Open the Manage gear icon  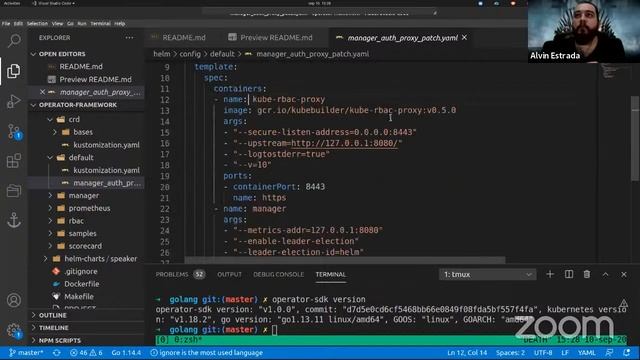[x=14, y=330]
